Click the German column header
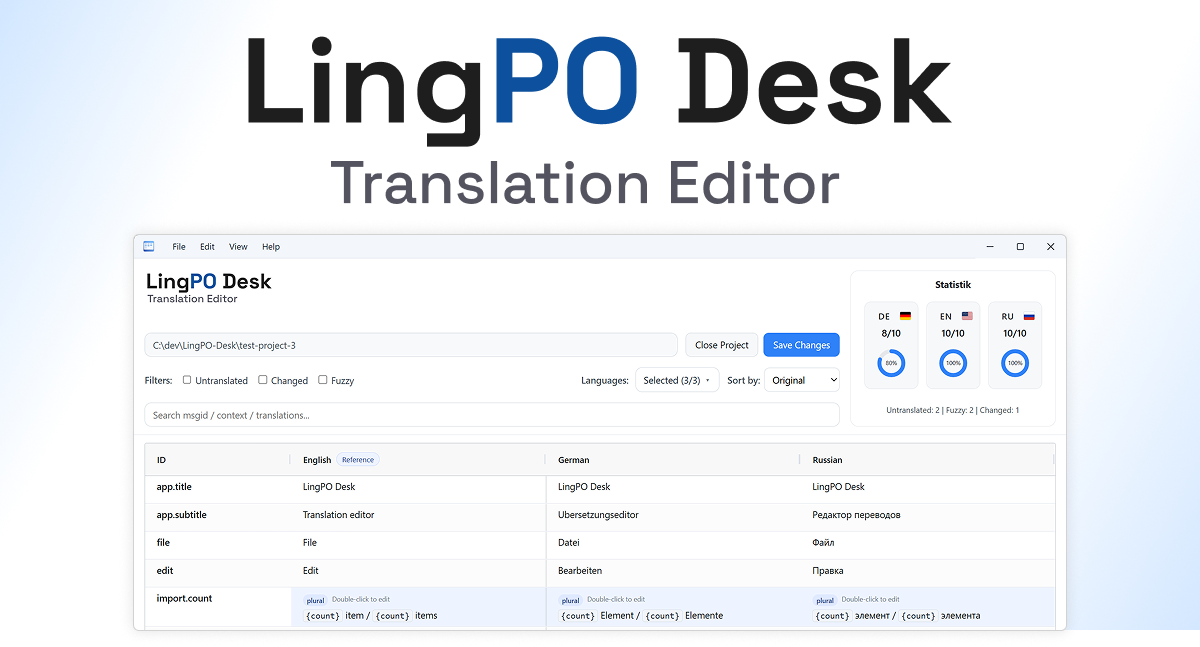This screenshot has width=1200, height=647. [574, 460]
